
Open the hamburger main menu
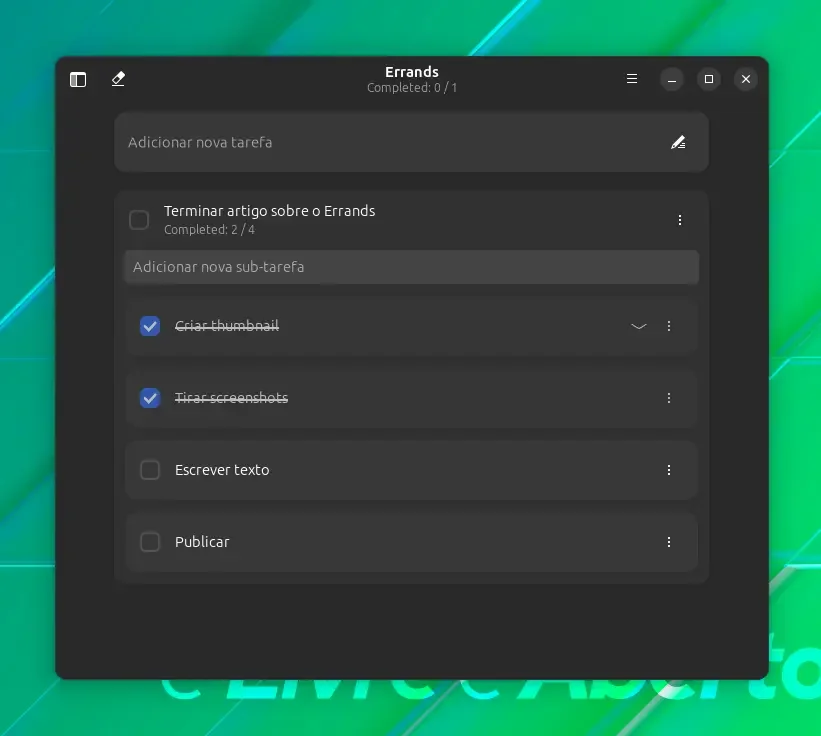(x=632, y=79)
